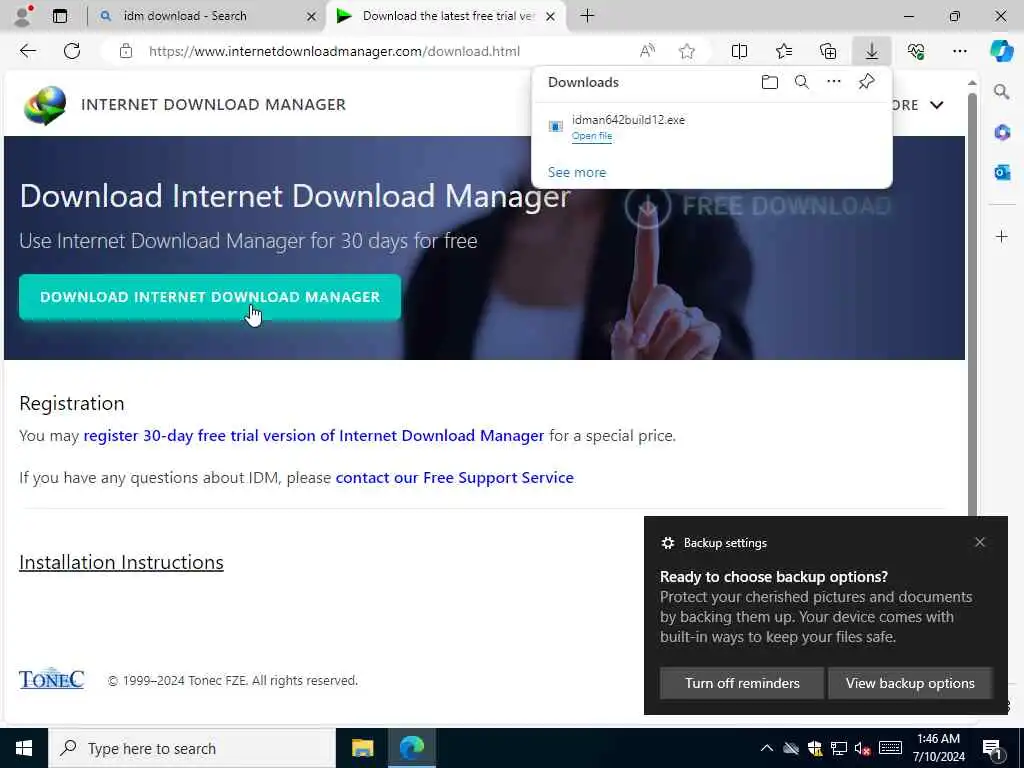
Task: Open File Explorer from taskbar
Action: (362, 748)
